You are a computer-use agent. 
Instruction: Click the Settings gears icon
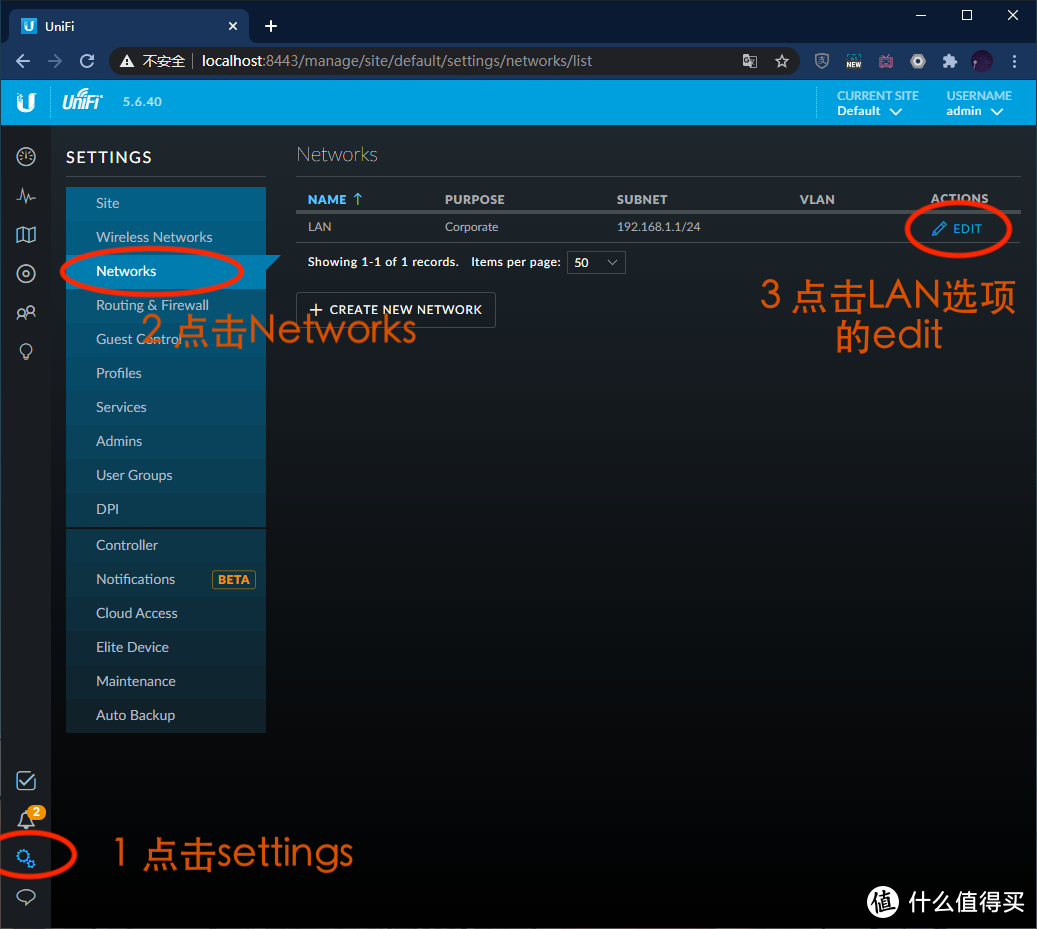pyautogui.click(x=26, y=858)
